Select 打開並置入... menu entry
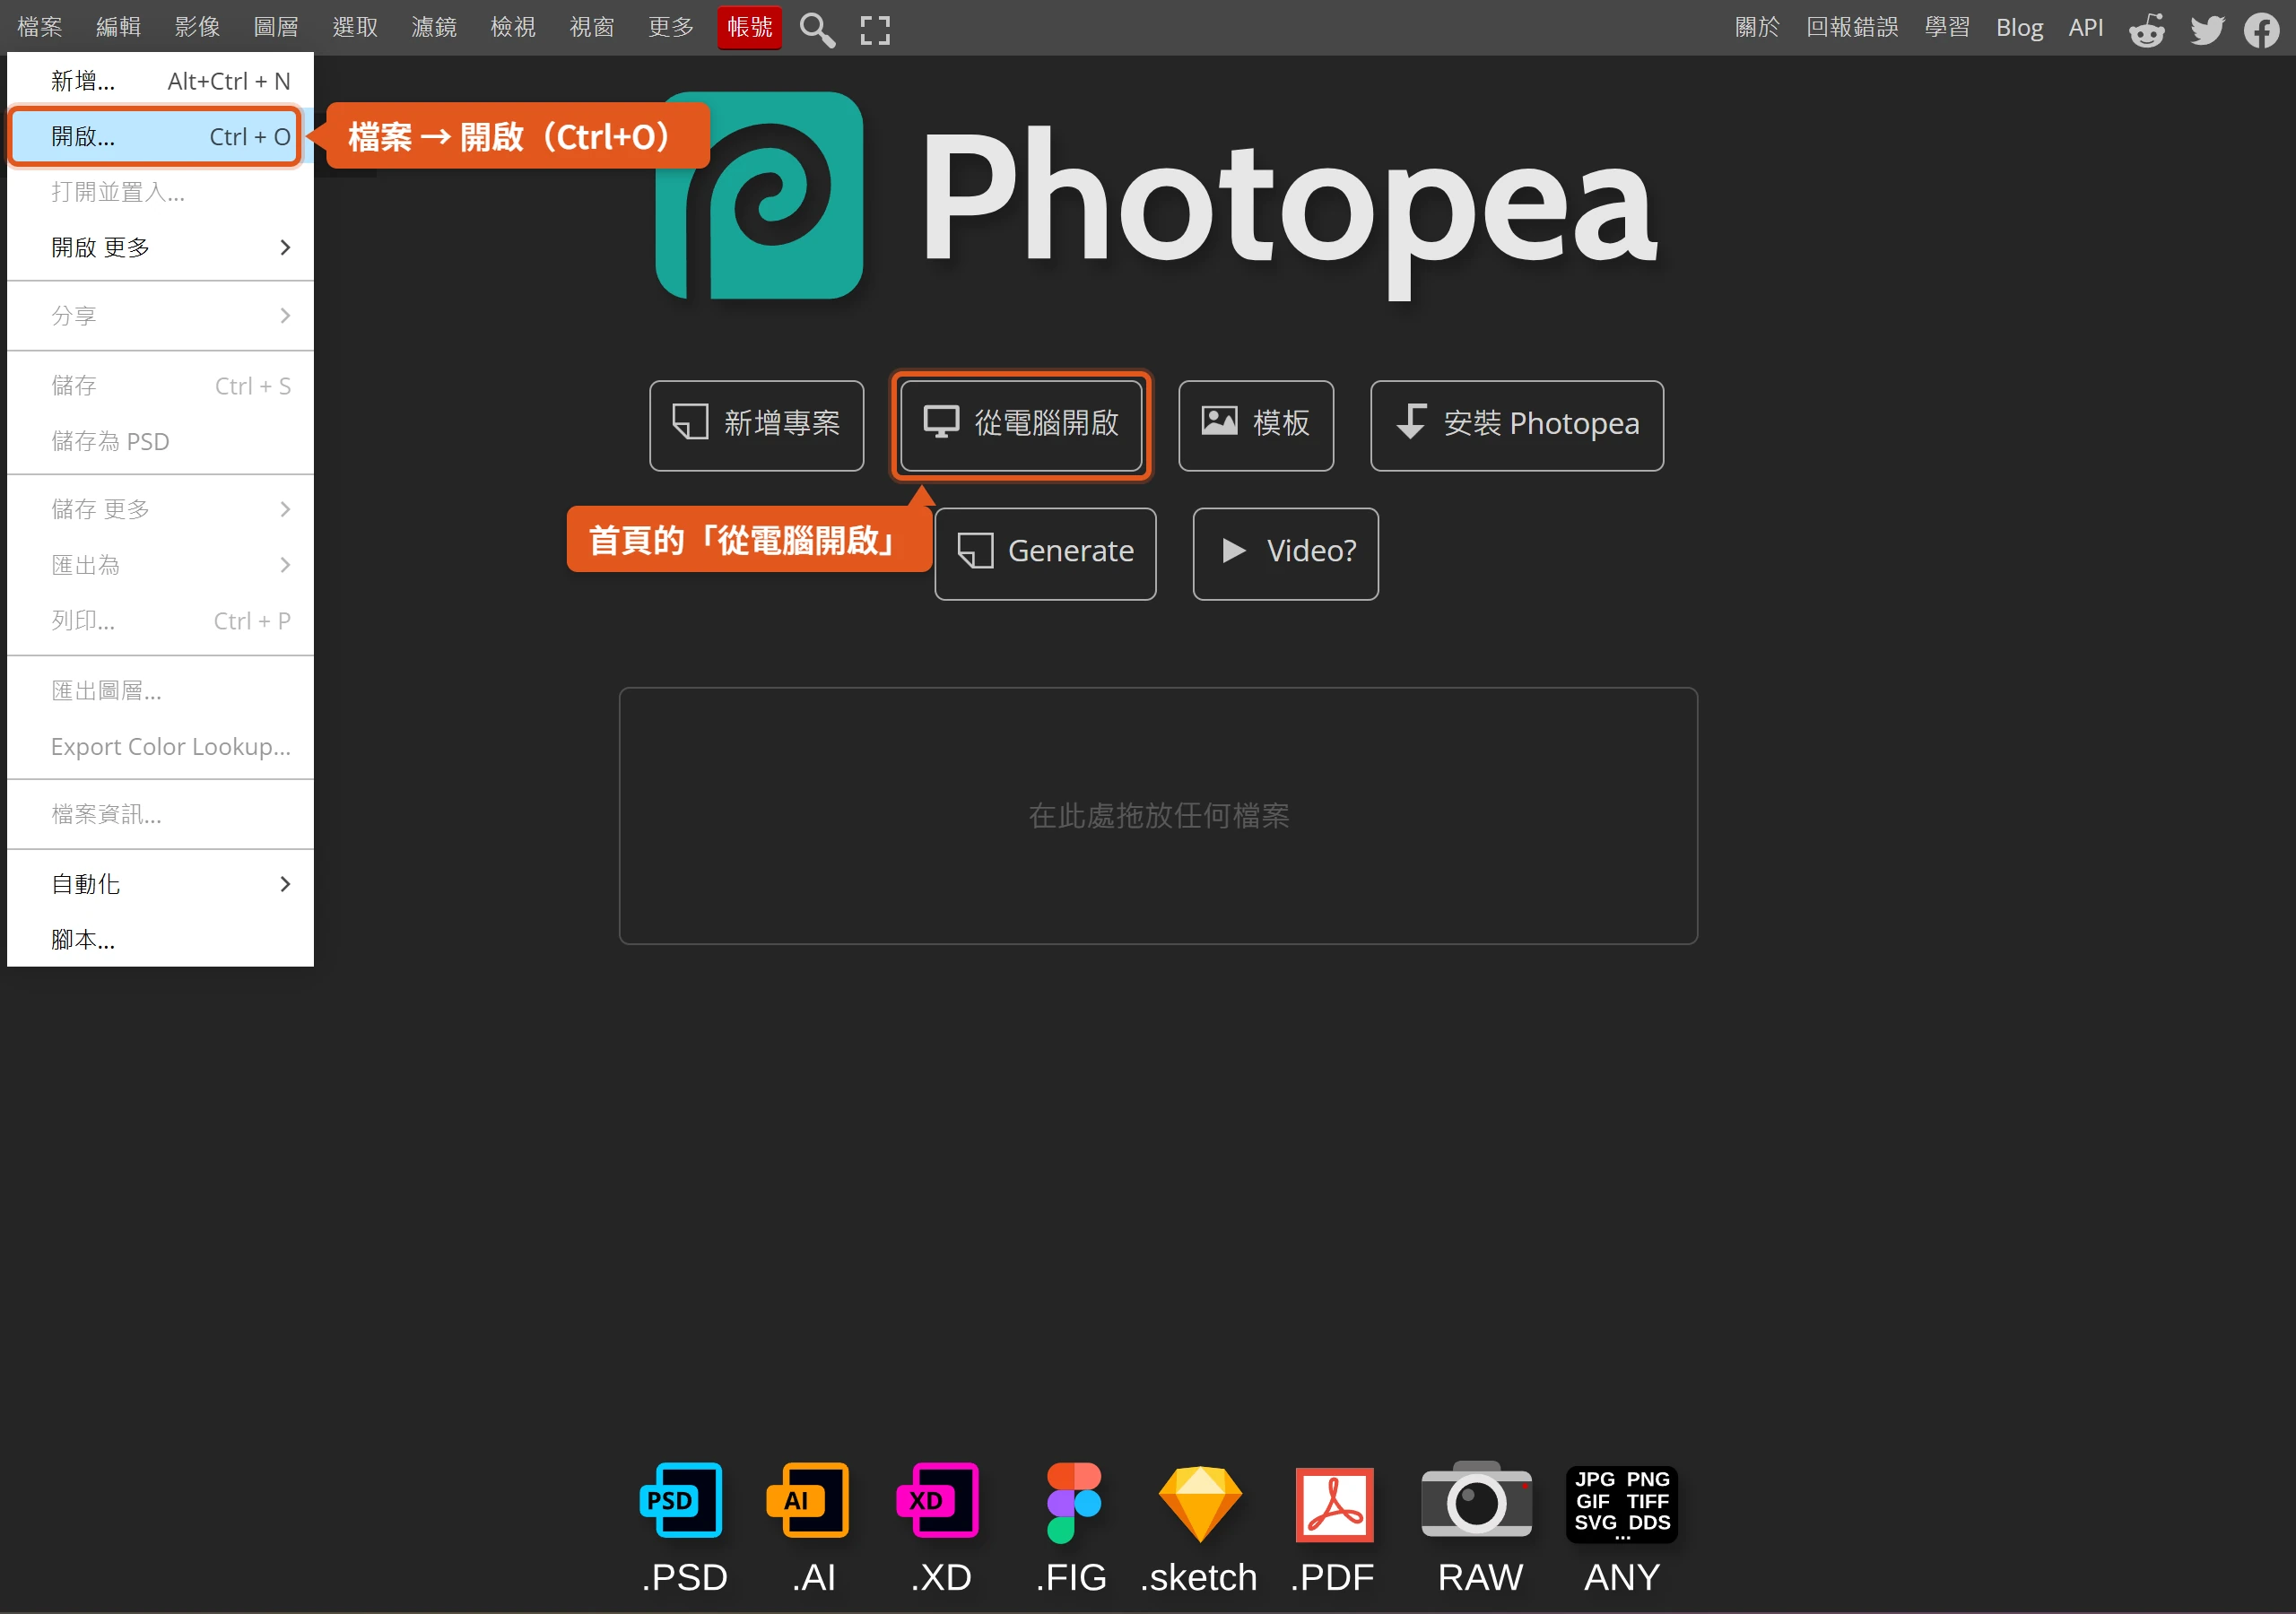 (x=160, y=192)
